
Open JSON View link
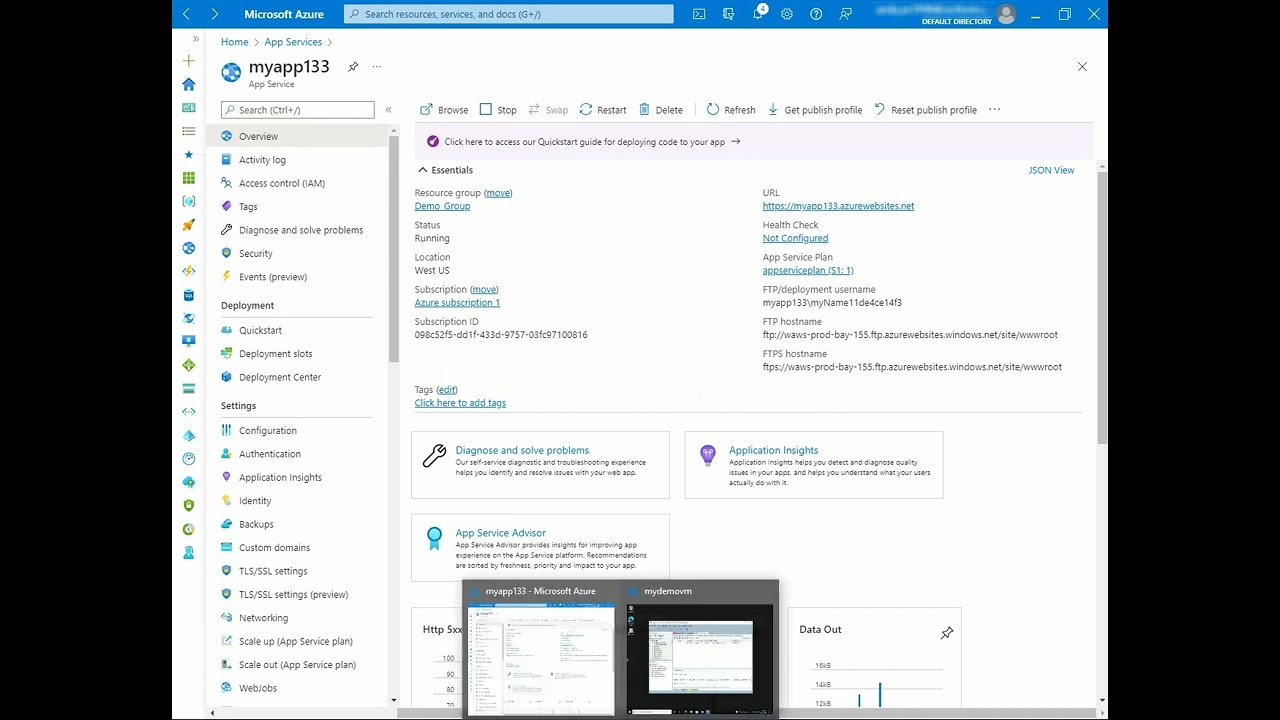(1051, 170)
